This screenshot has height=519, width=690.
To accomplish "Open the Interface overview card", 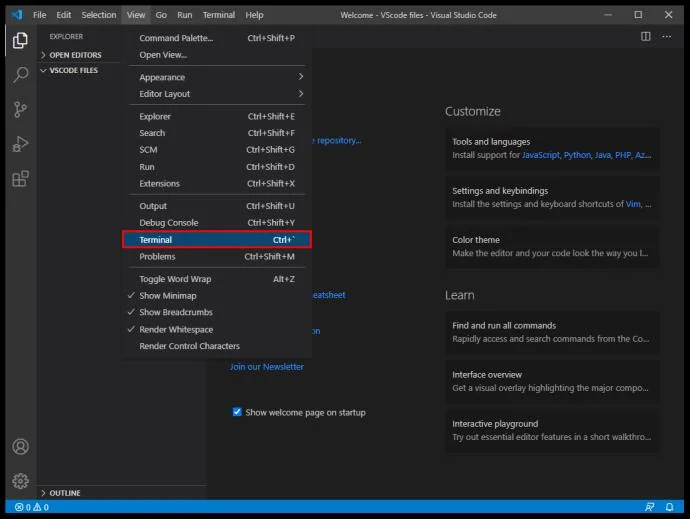I will (x=552, y=381).
